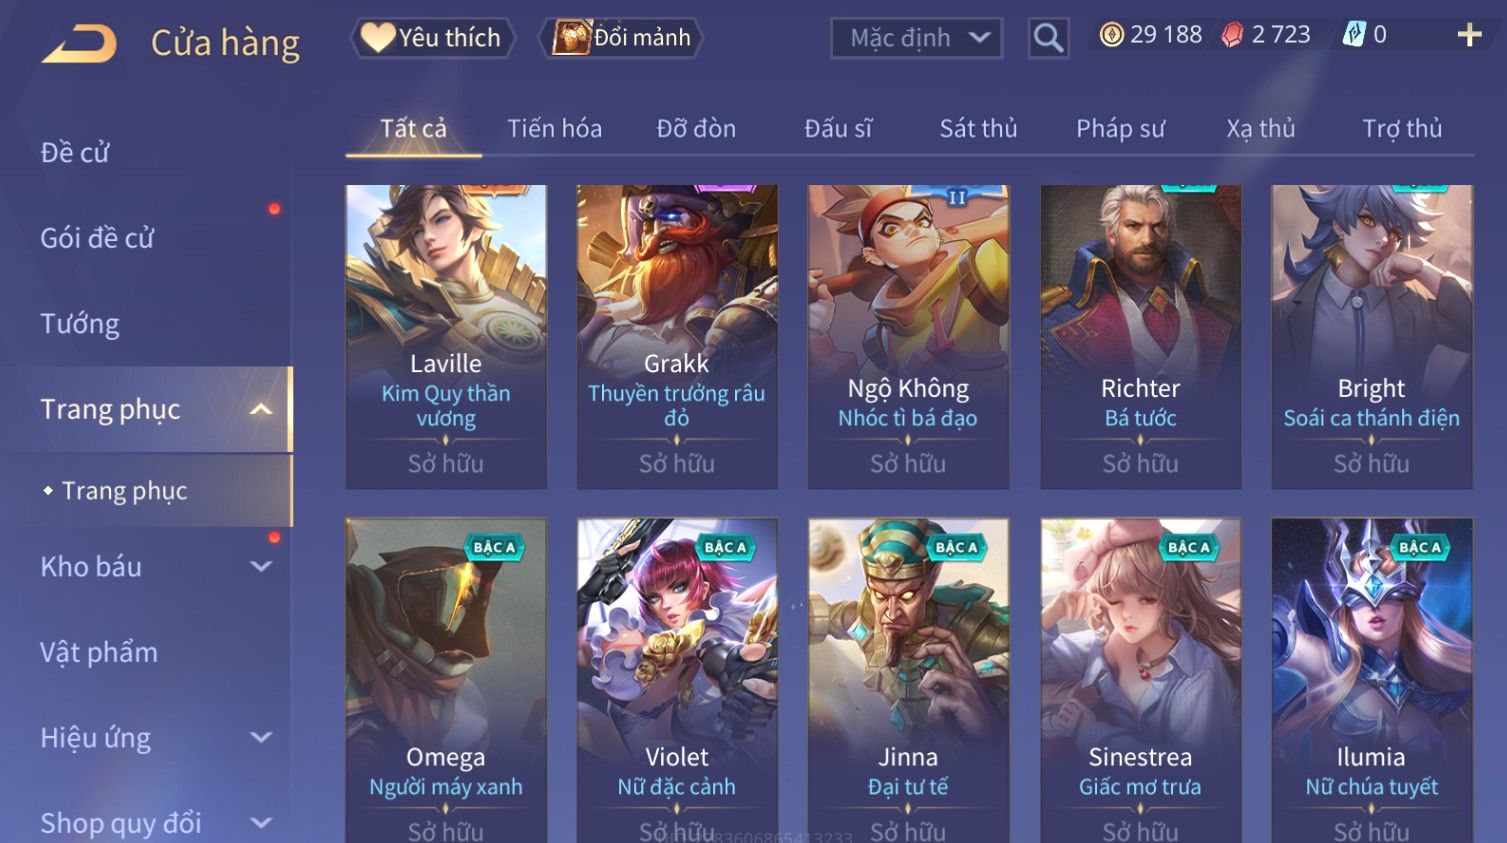Switch to the Tiến hóa tab
The width and height of the screenshot is (1507, 843).
[x=554, y=128]
